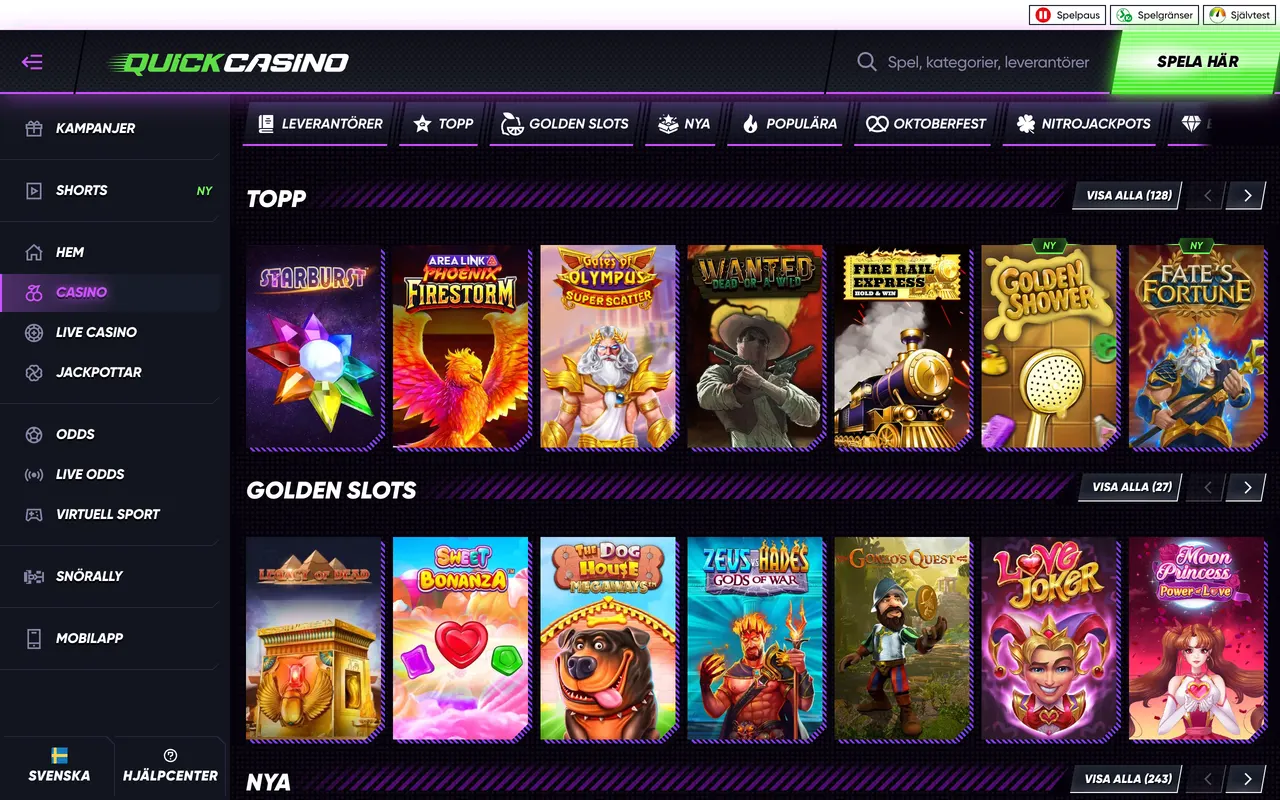Click the Odds ball icon
Screen dimensions: 1280x800
click(34, 434)
